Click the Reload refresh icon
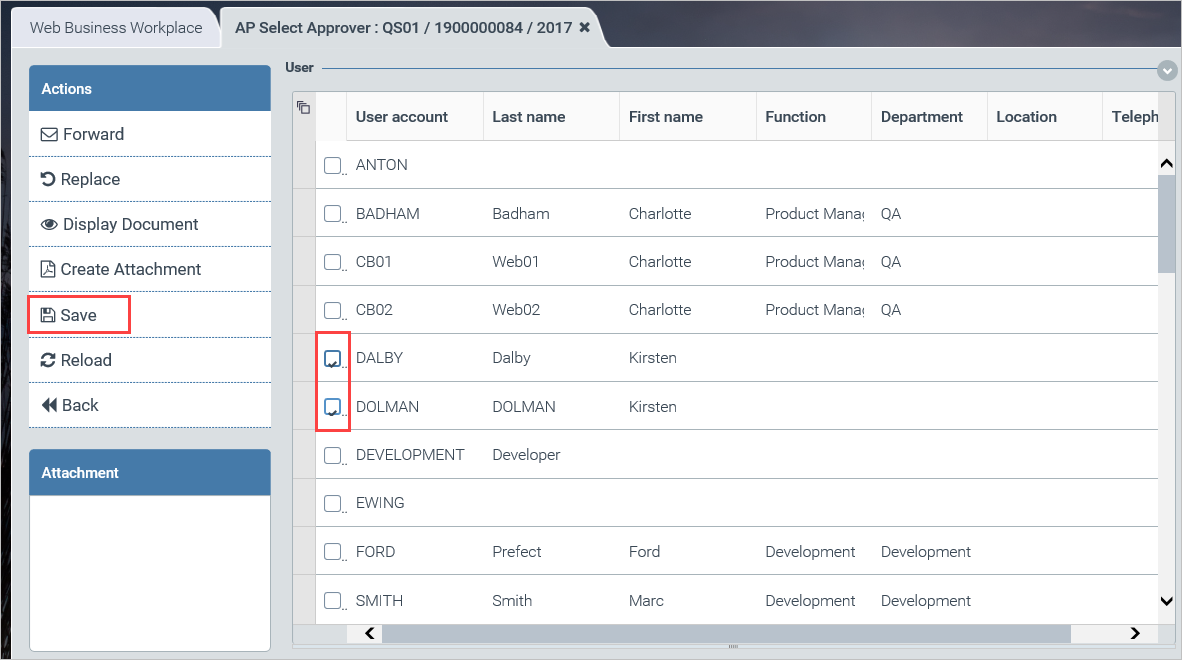This screenshot has width=1182, height=660. [48, 360]
